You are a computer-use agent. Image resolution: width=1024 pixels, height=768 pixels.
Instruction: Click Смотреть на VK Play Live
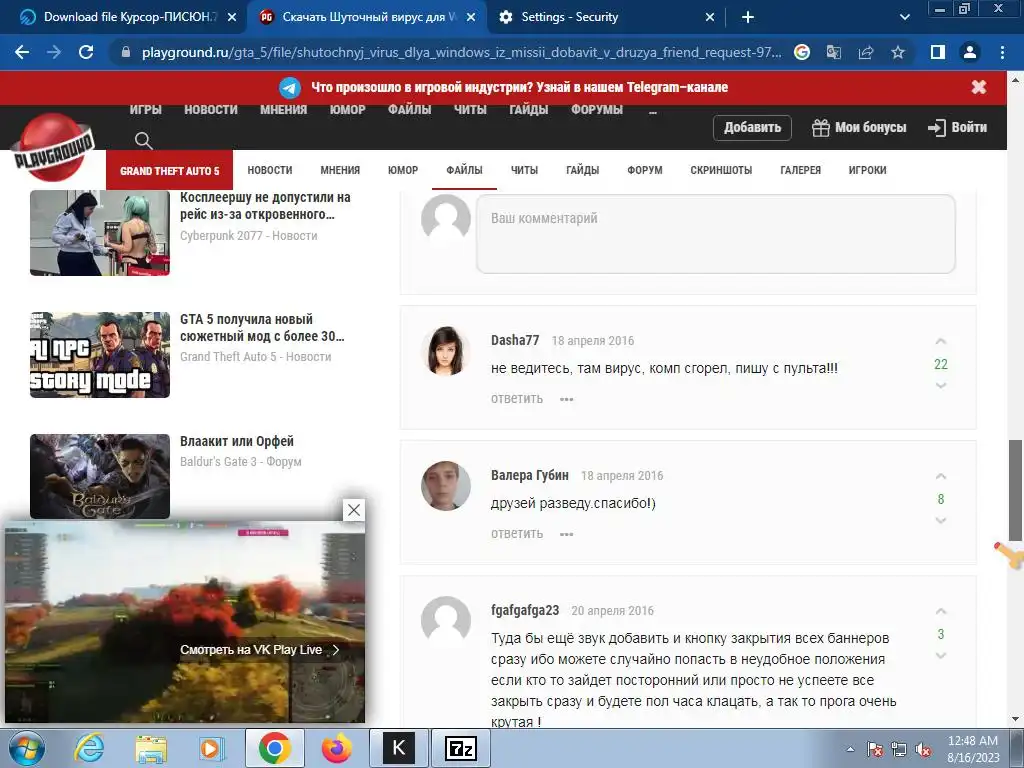click(x=259, y=650)
